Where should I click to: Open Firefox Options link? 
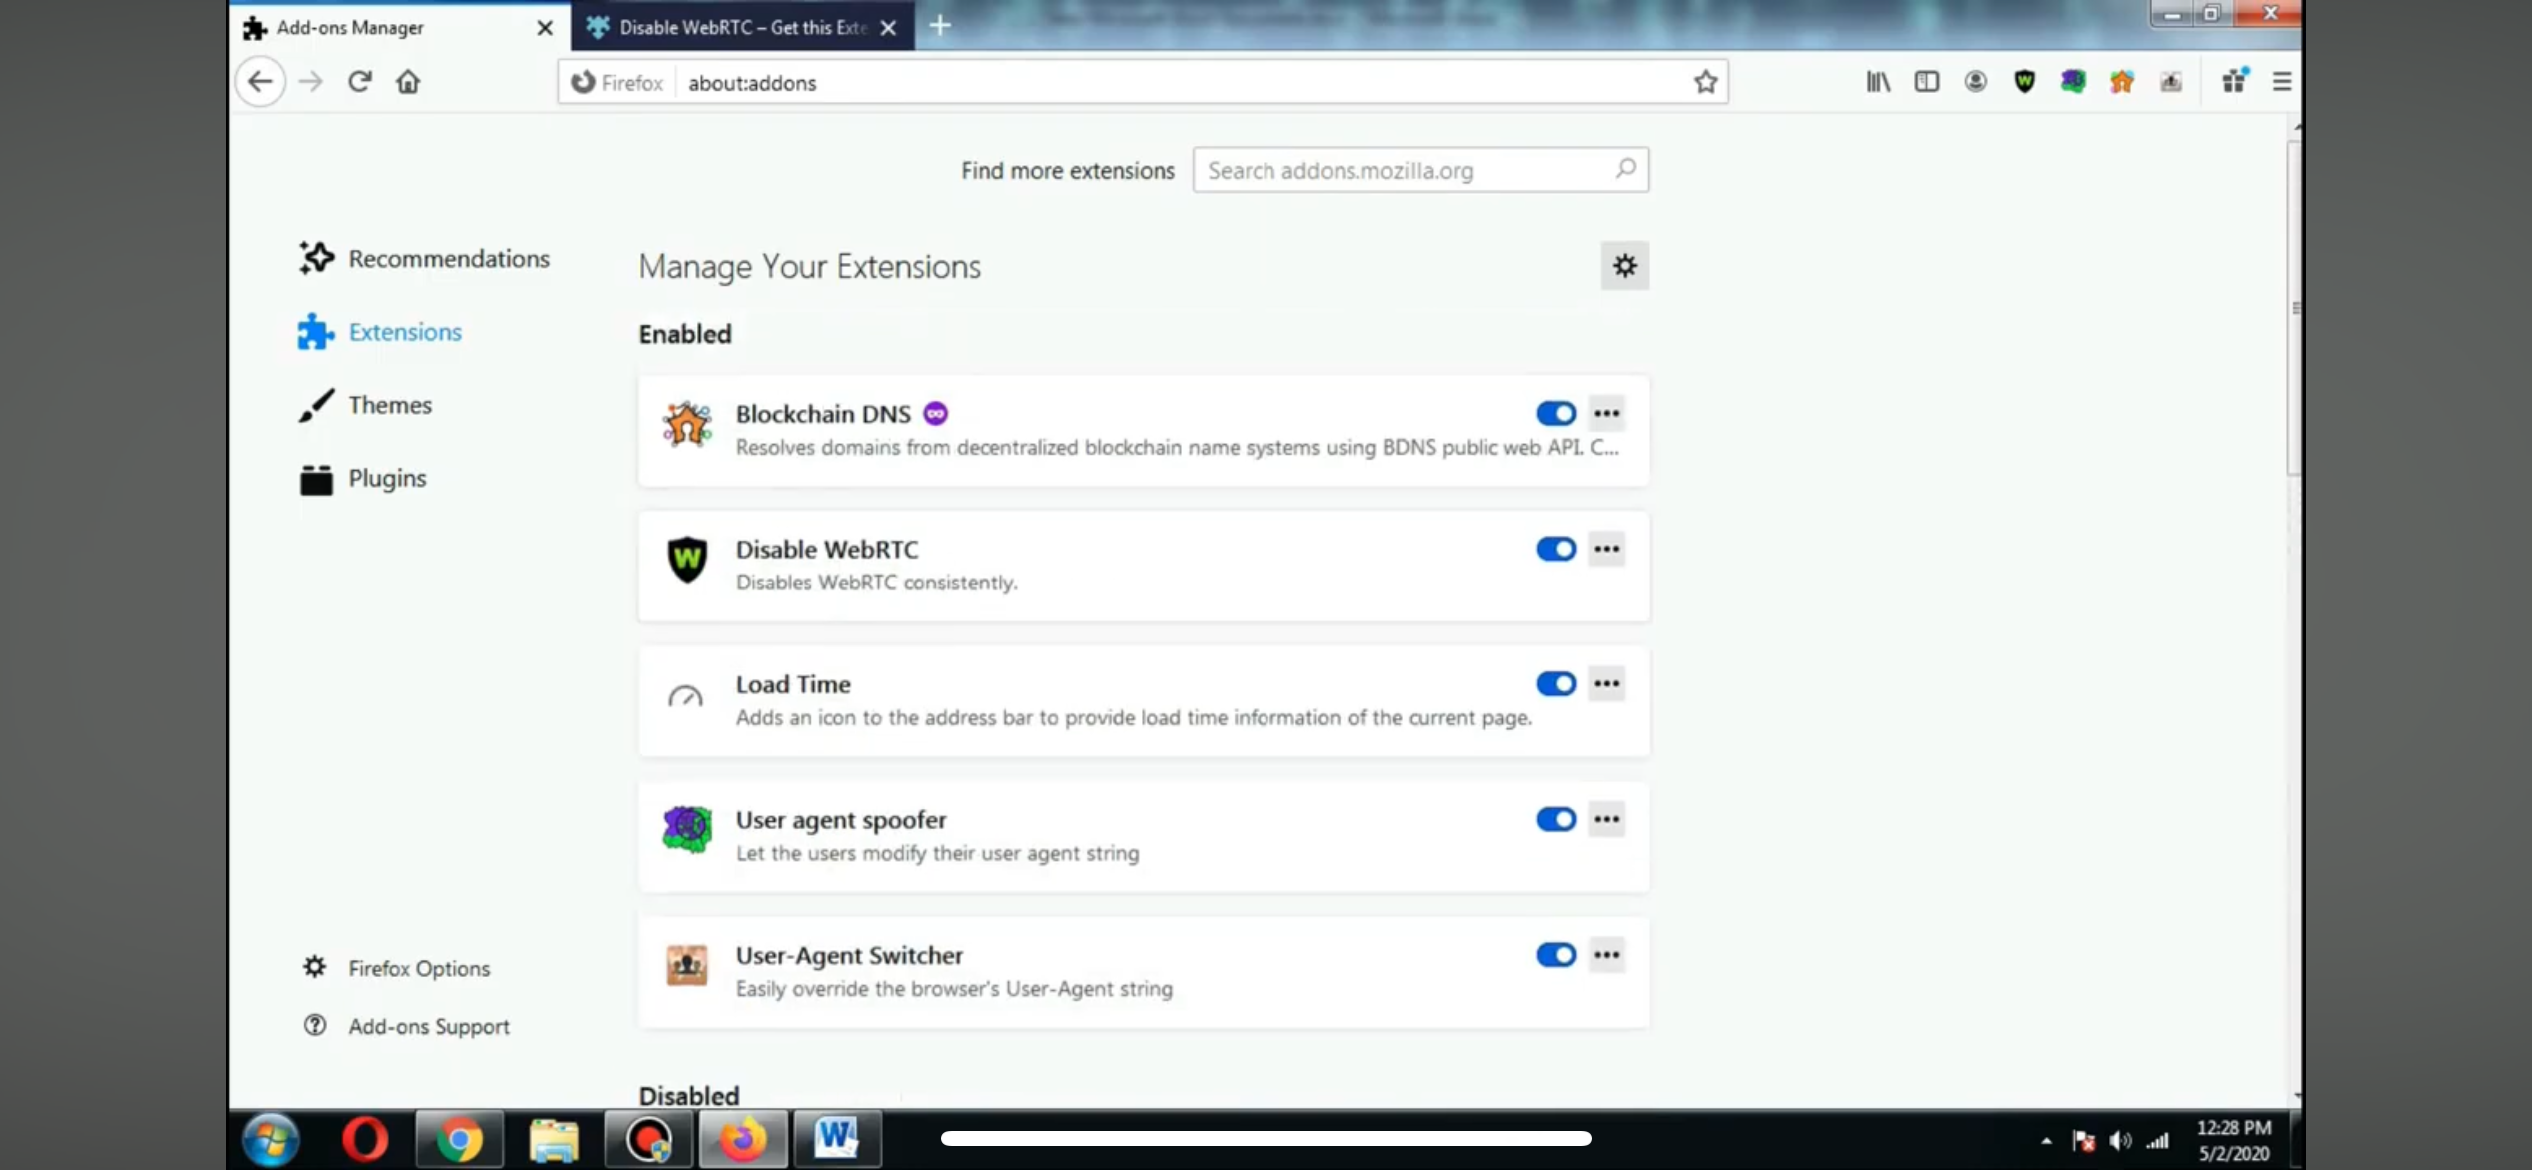click(396, 968)
